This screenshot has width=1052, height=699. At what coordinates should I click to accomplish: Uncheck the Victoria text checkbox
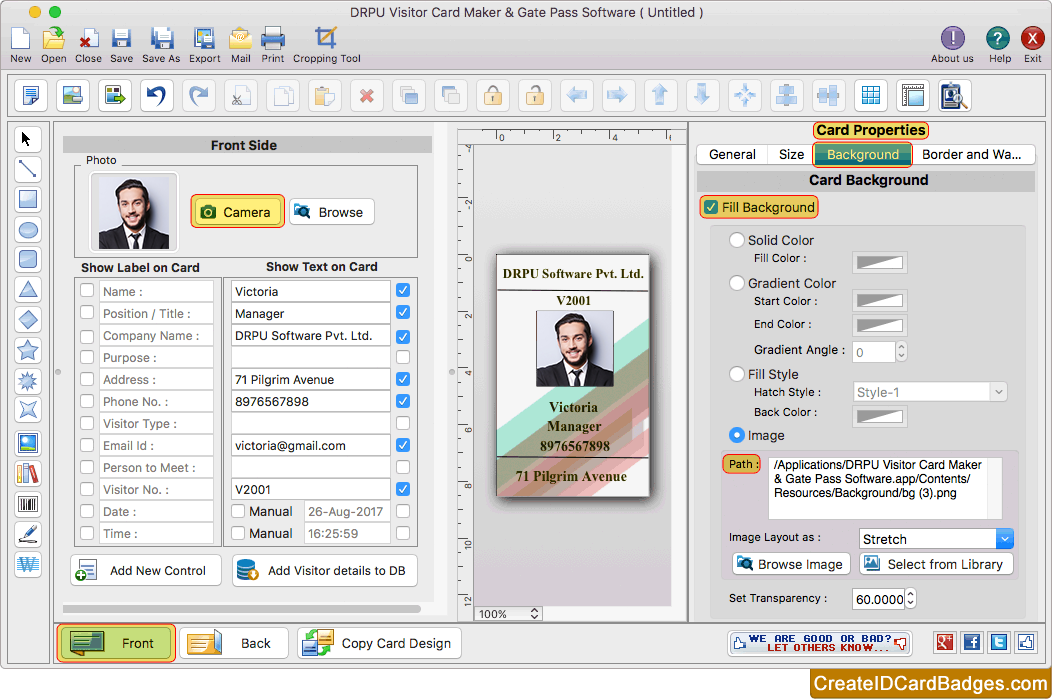pos(403,290)
